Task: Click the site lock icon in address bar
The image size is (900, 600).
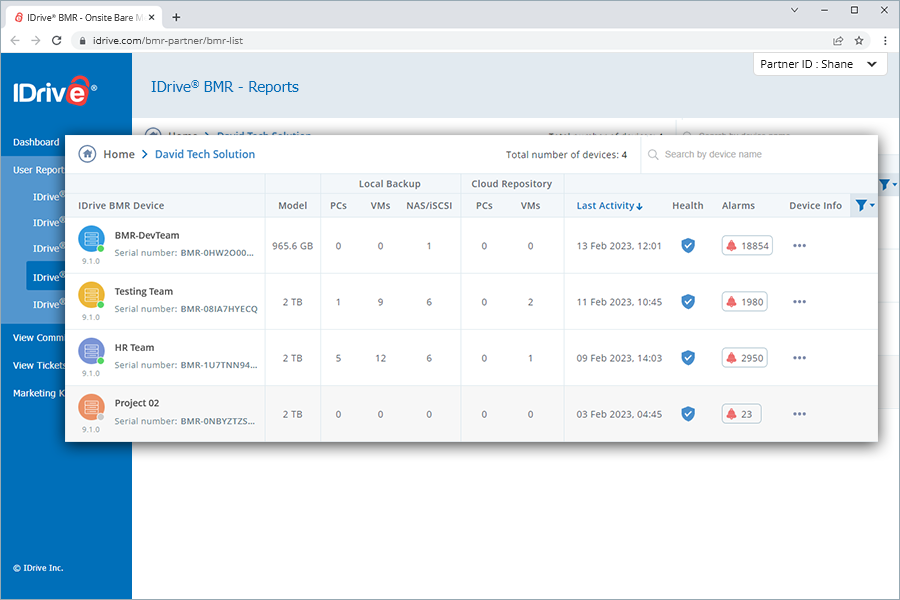Action: click(x=82, y=41)
